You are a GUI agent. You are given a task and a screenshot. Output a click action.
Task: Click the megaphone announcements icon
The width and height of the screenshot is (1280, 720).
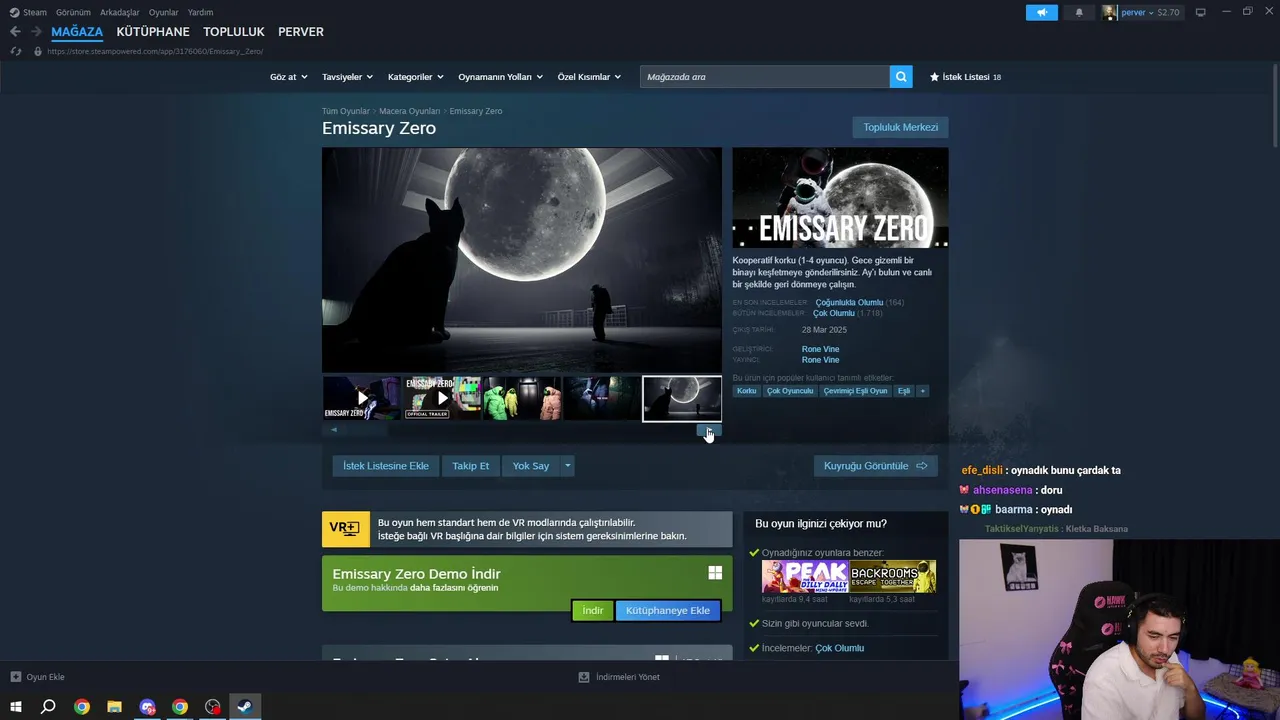point(1041,12)
